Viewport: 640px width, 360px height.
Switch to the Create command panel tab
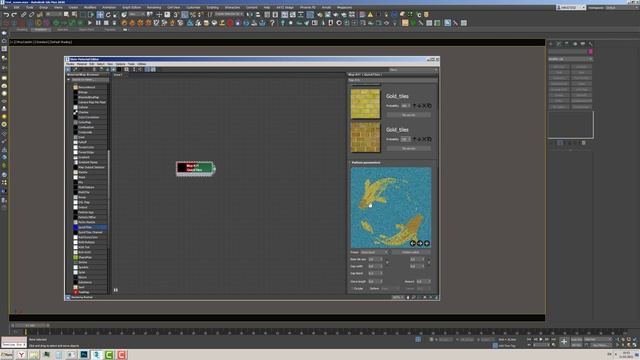coord(551,44)
